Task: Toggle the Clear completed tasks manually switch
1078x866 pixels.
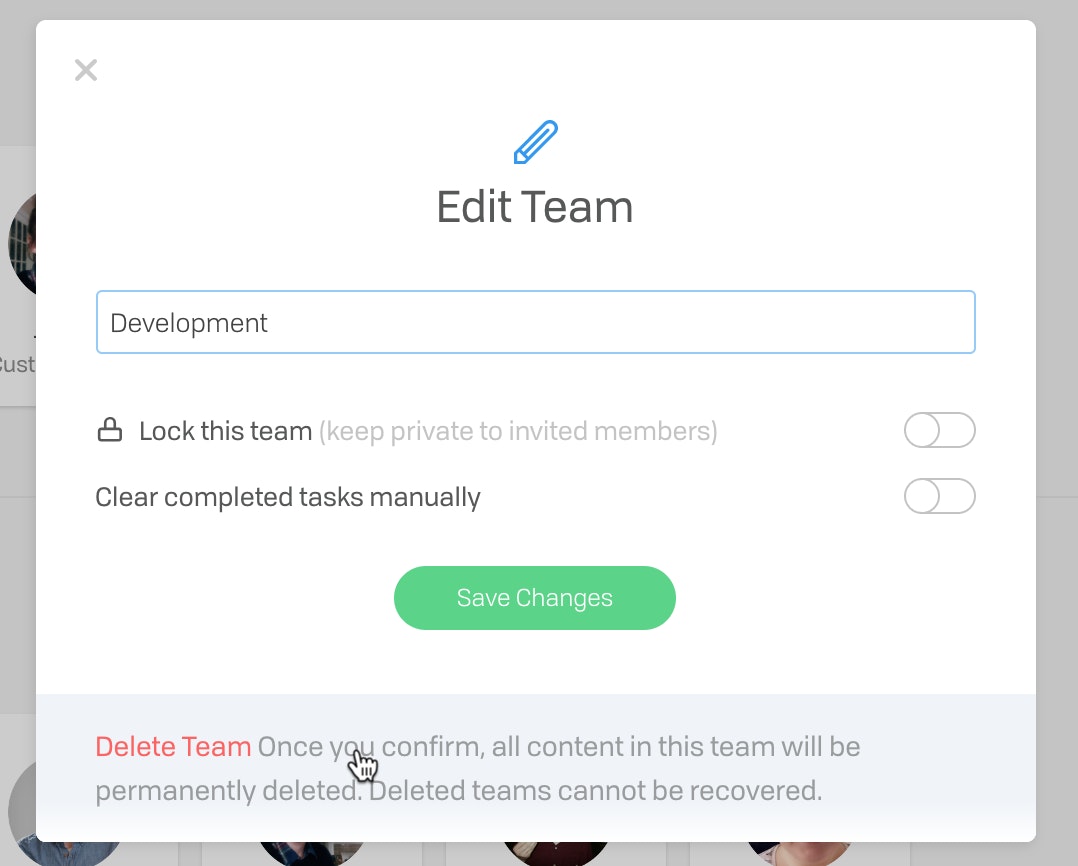Action: coord(939,496)
